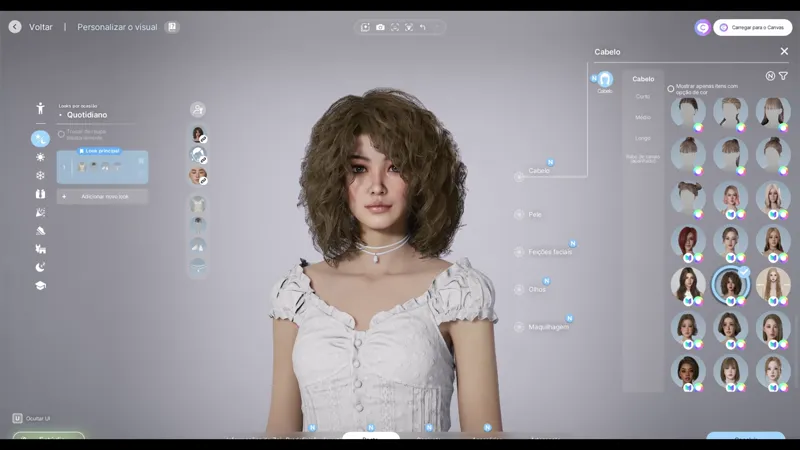Select the party popper outfit icon

pos(40,212)
